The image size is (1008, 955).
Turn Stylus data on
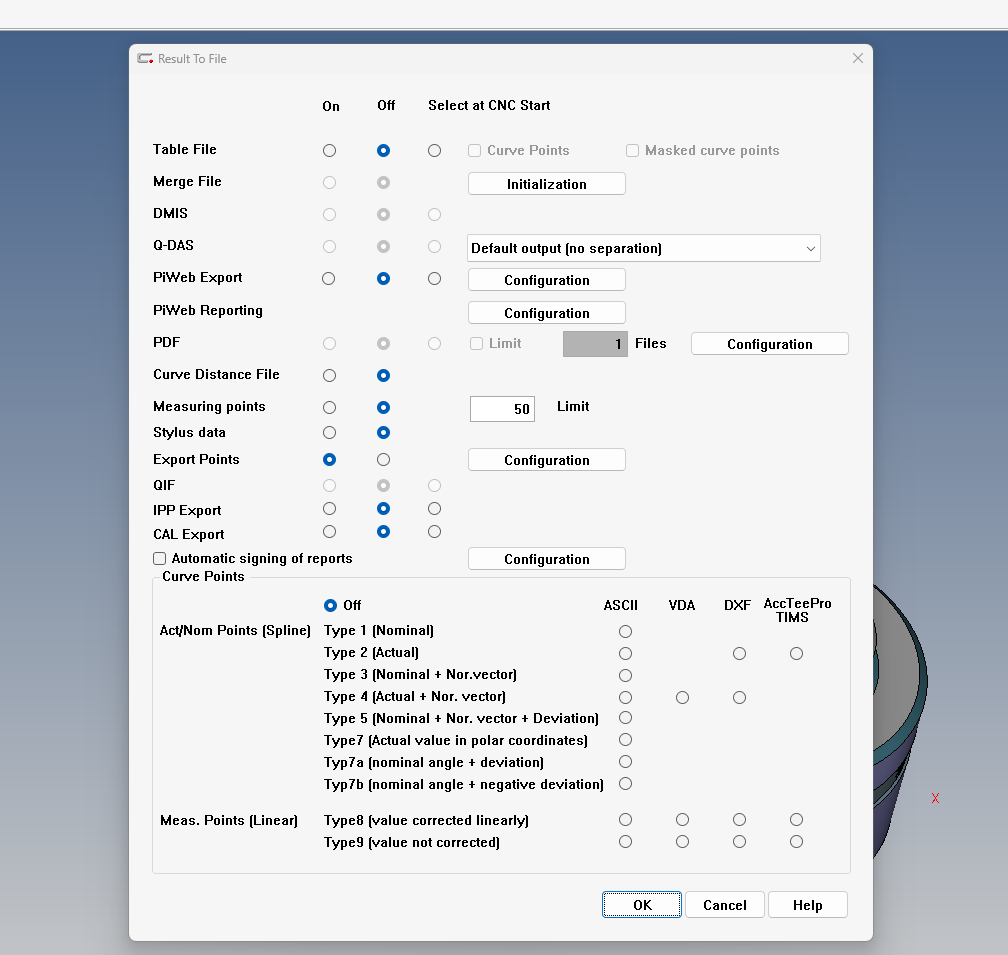pos(329,433)
